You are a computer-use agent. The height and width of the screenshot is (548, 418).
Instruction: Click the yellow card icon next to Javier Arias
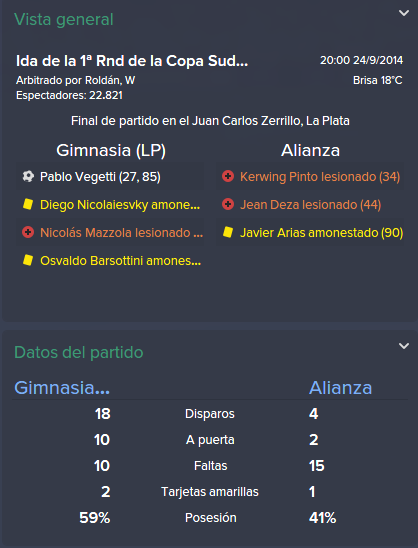point(228,232)
